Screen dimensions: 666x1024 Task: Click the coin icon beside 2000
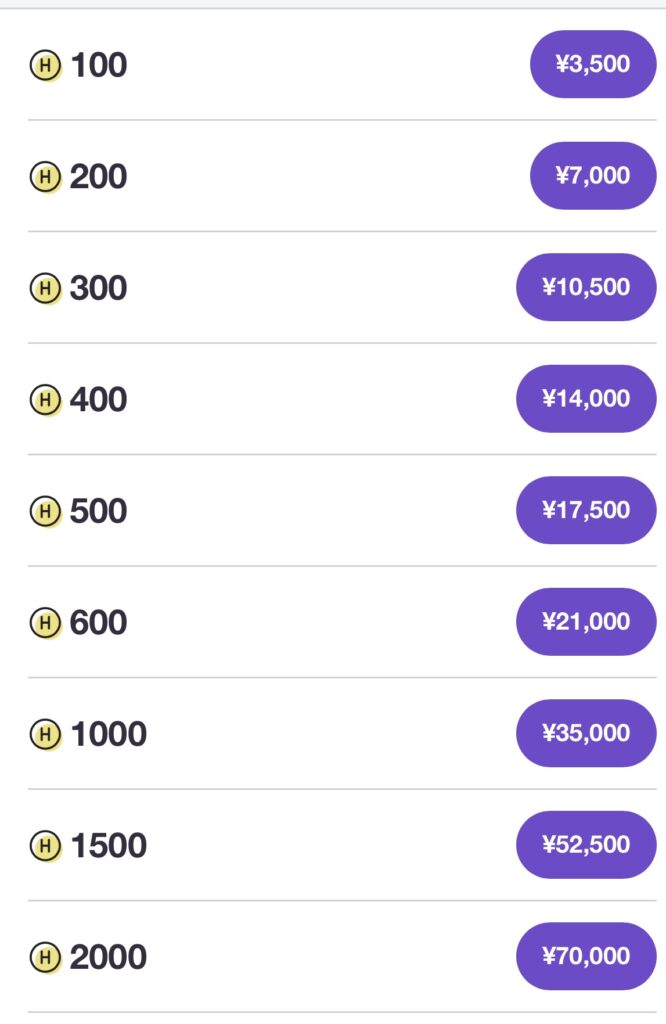pyautogui.click(x=46, y=958)
